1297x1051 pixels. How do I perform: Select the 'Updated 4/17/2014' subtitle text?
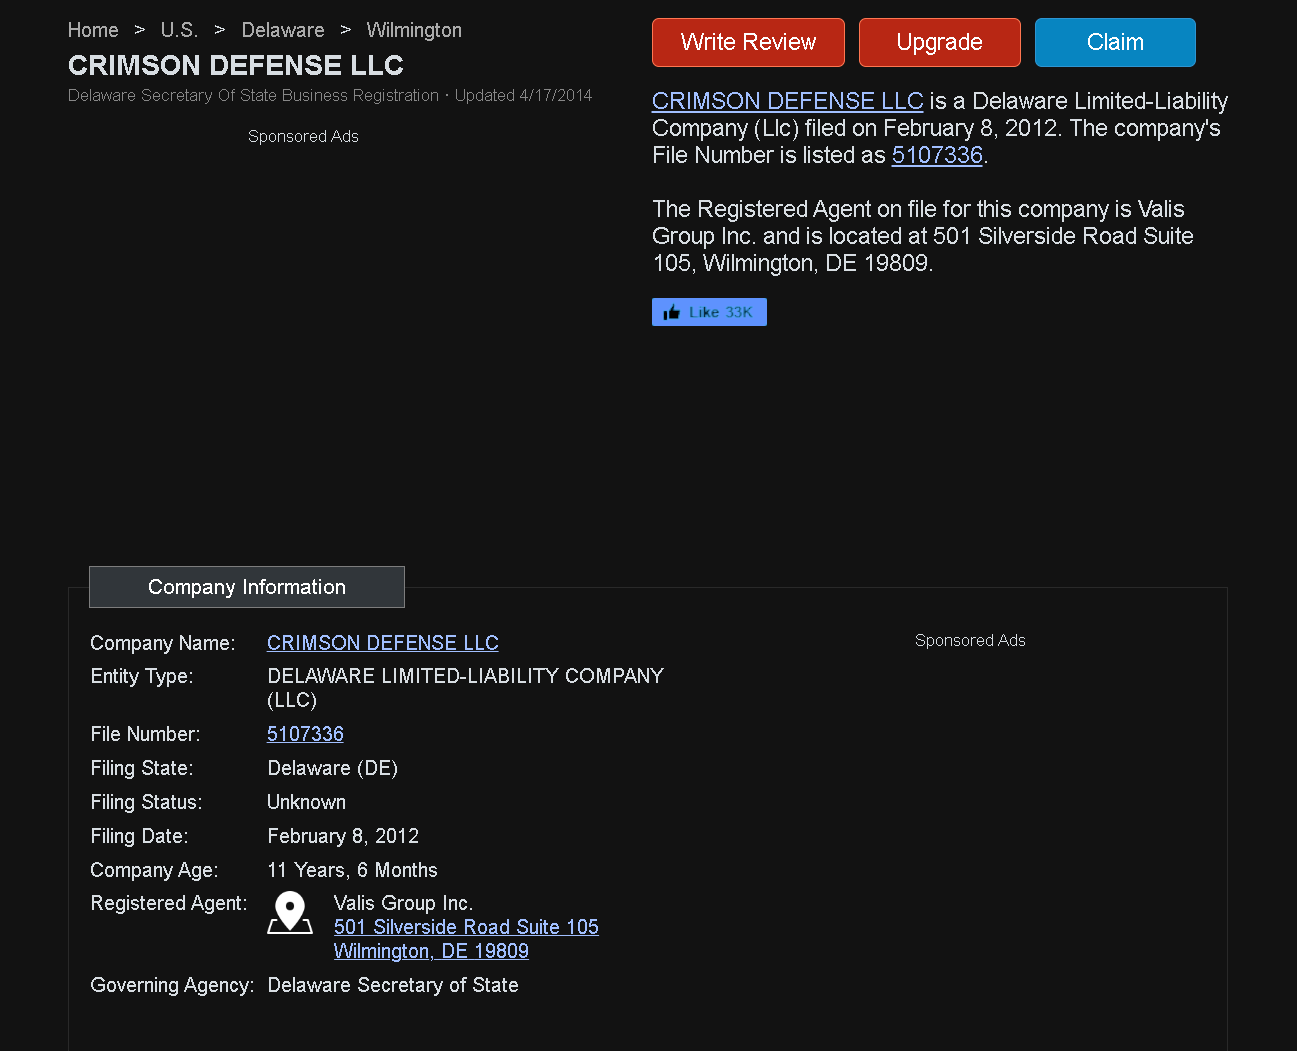[523, 95]
